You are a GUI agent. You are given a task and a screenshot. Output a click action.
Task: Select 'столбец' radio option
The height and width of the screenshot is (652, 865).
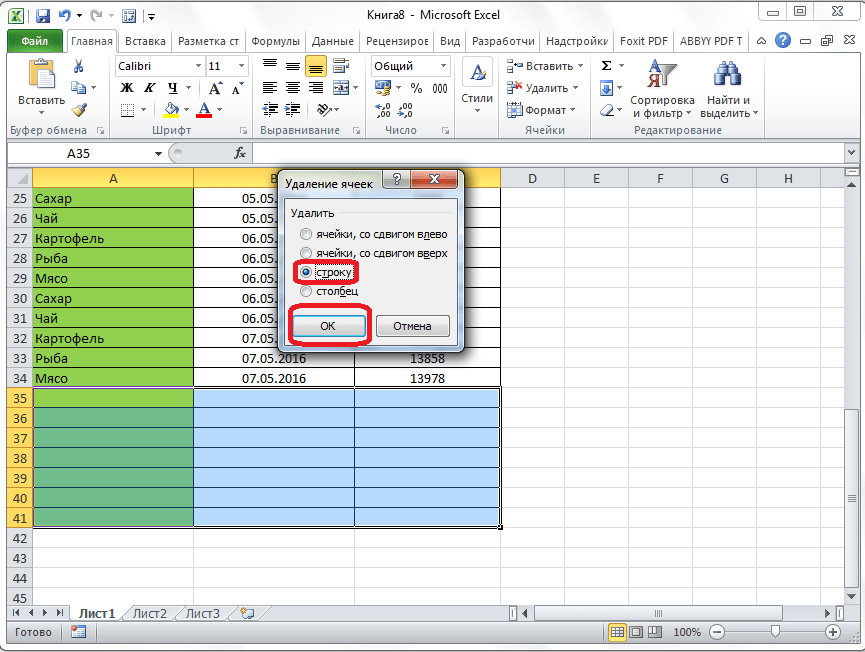(306, 291)
